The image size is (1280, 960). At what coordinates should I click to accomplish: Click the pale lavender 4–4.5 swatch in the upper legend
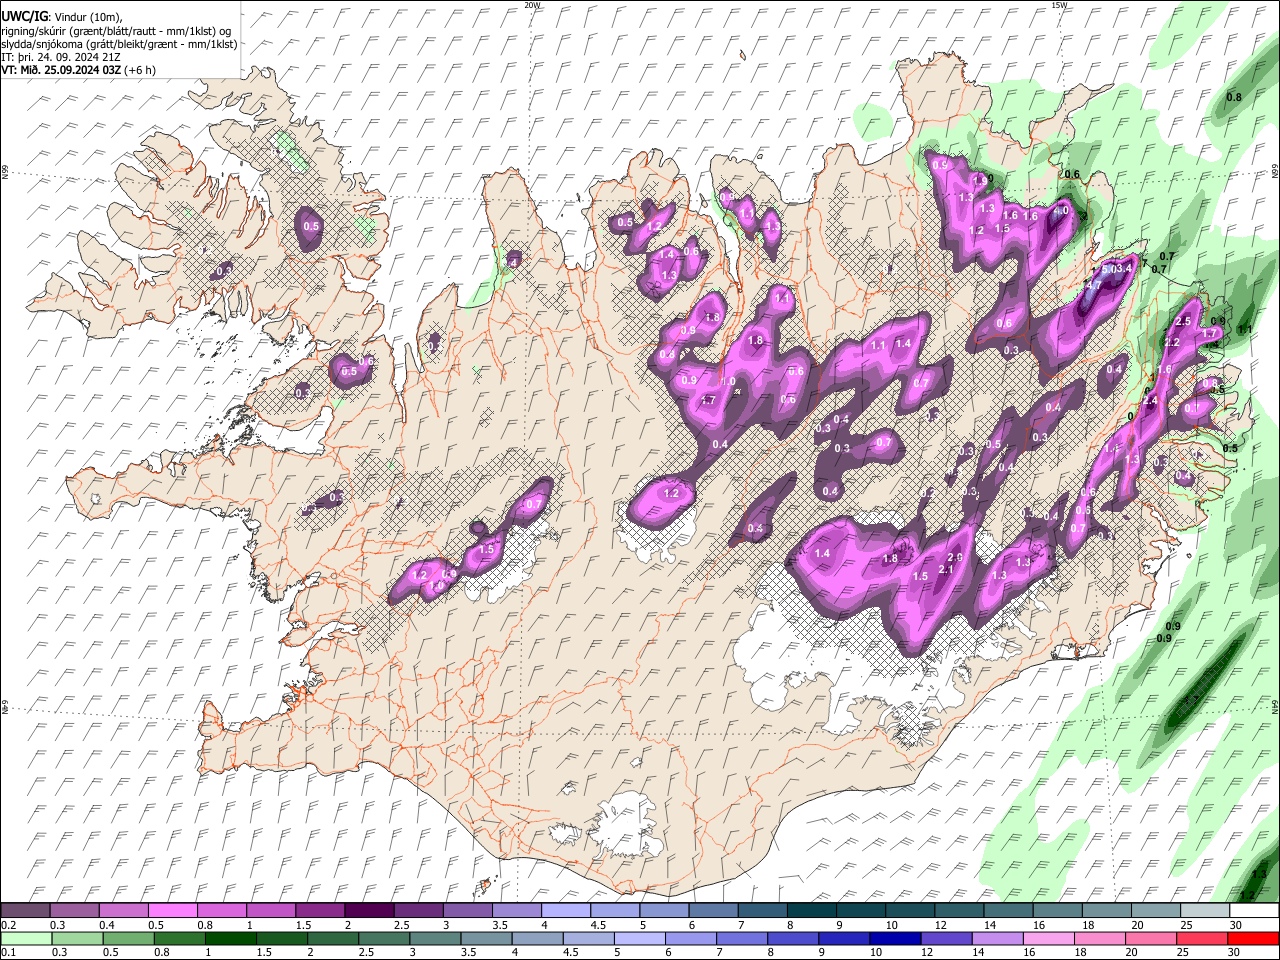point(566,911)
